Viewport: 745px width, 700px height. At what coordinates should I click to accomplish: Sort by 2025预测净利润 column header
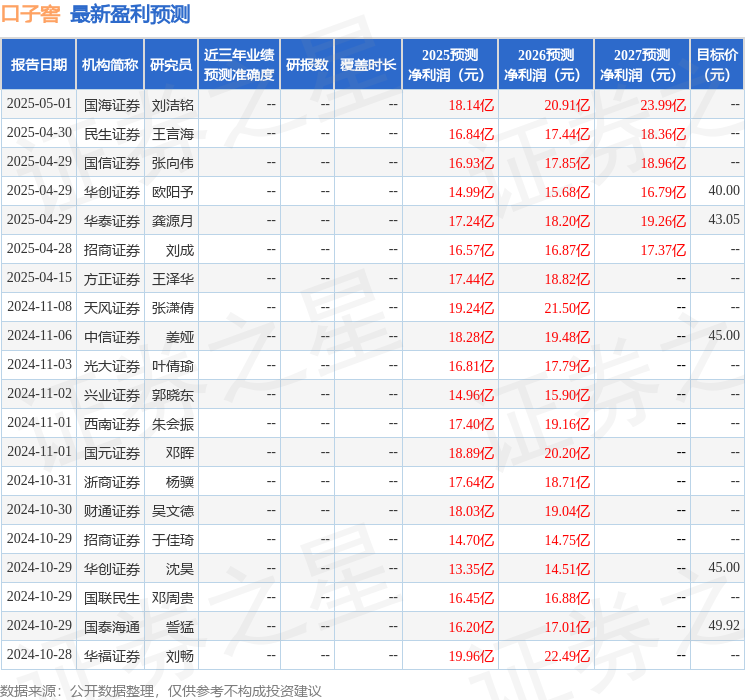[x=450, y=65]
